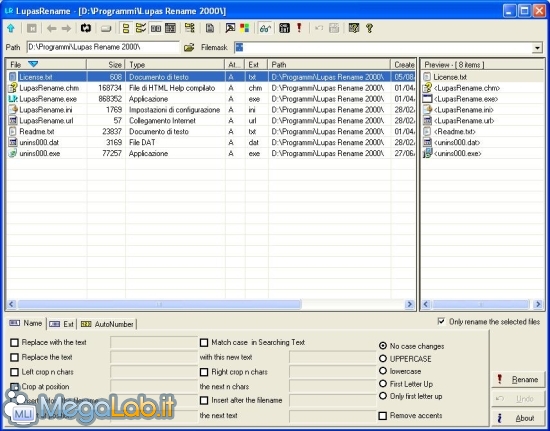Viewport: 550px width, 431px height.
Task: Enable Replace with the text checkbox
Action: pyautogui.click(x=14, y=343)
